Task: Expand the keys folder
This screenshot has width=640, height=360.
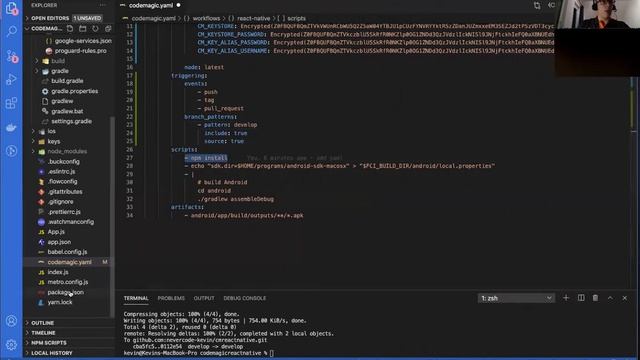Action: (53, 142)
